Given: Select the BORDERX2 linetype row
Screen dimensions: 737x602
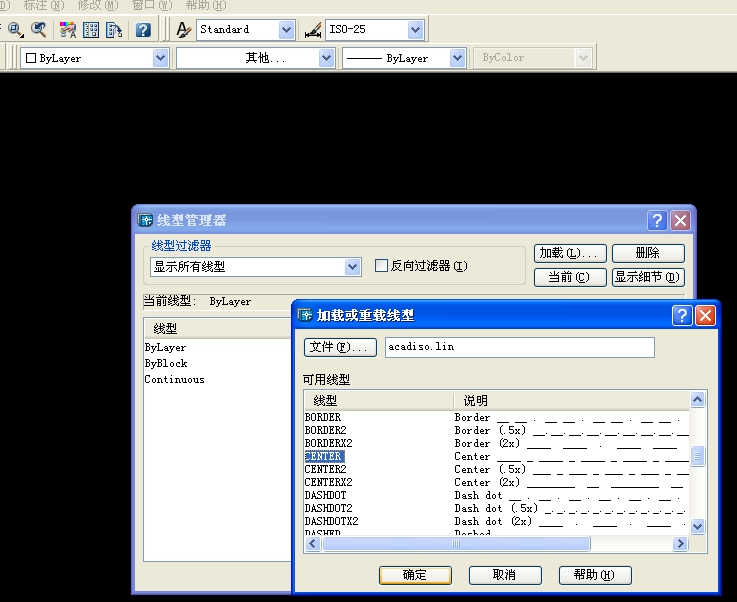Looking at the screenshot, I should tap(496, 444).
